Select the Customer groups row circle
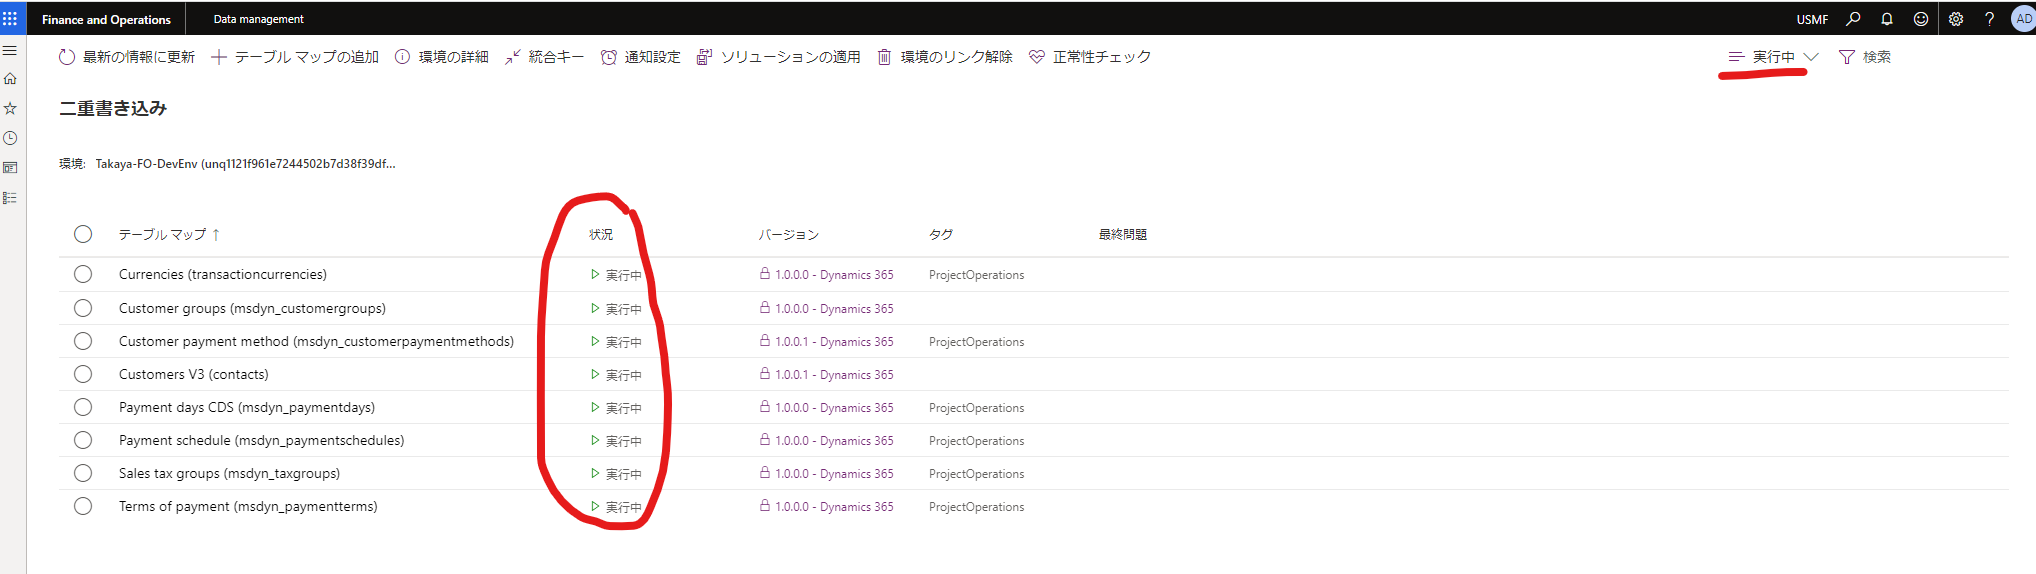This screenshot has height=574, width=2036. coord(83,308)
